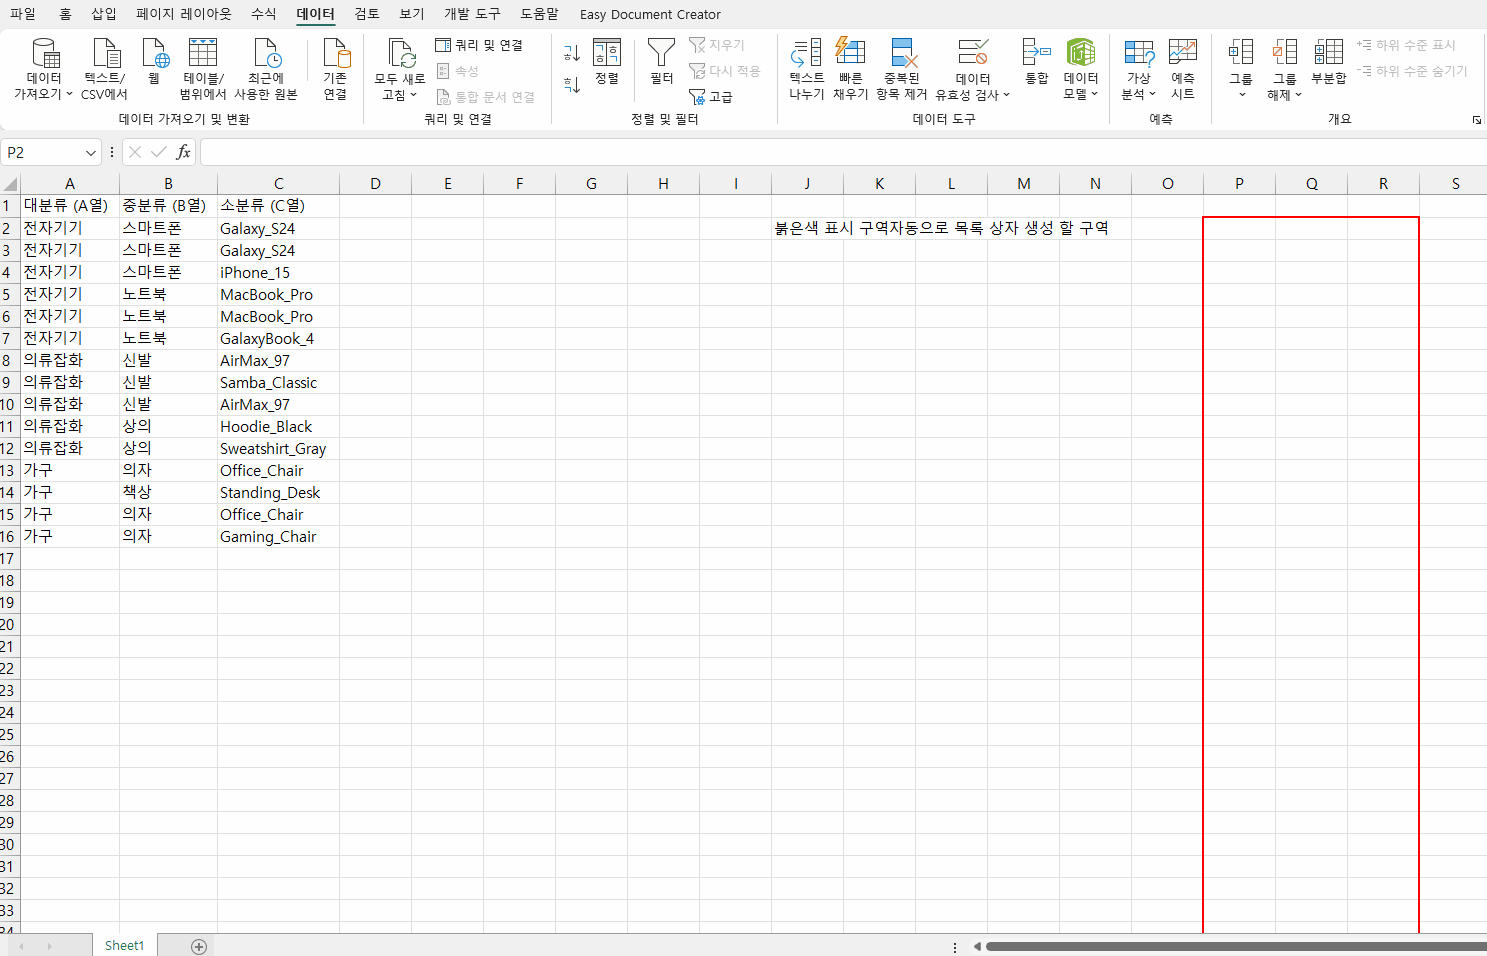Click the Name Box showing P2
The height and width of the screenshot is (956, 1487).
42,152
